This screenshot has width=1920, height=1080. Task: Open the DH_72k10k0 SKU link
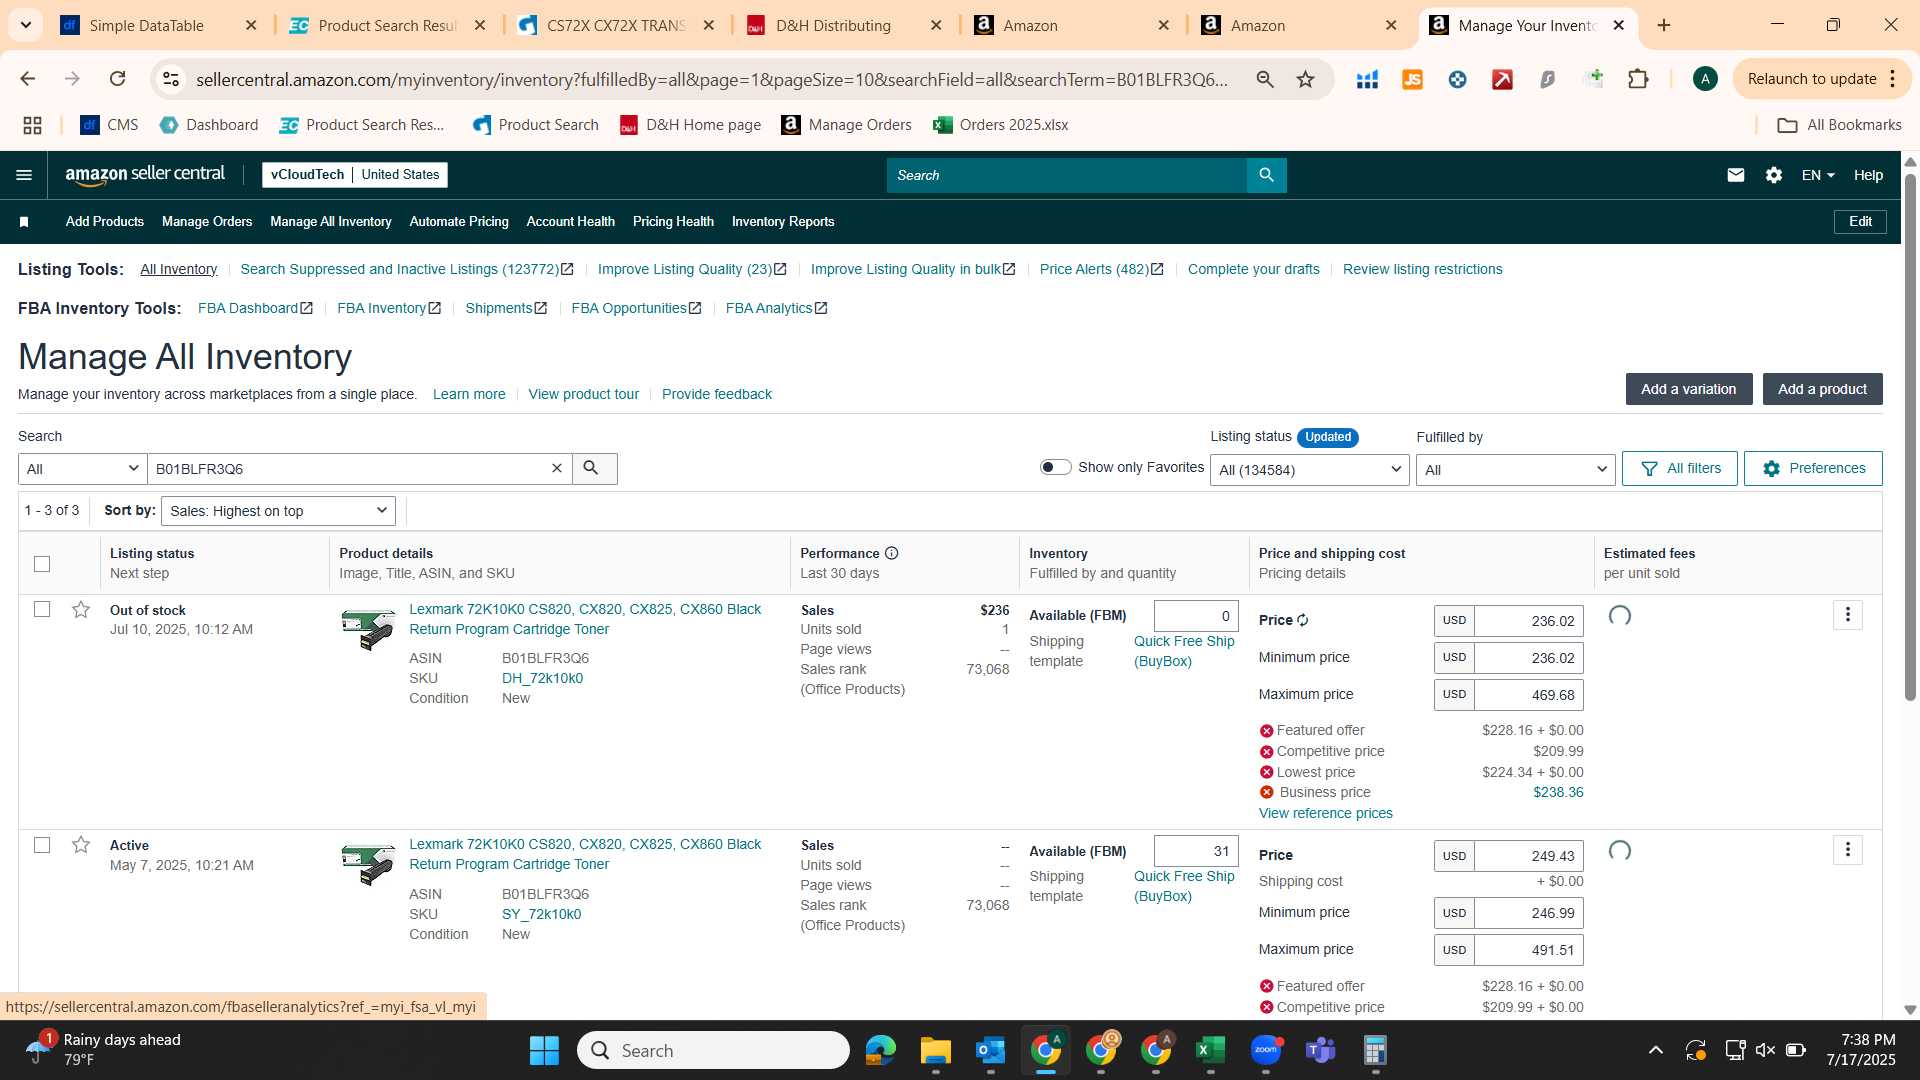542,678
